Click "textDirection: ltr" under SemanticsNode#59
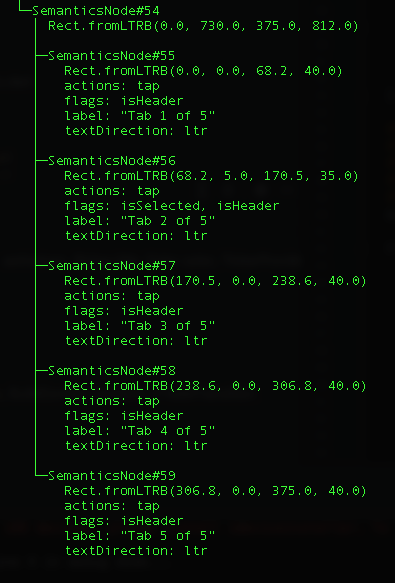 click(x=136, y=551)
